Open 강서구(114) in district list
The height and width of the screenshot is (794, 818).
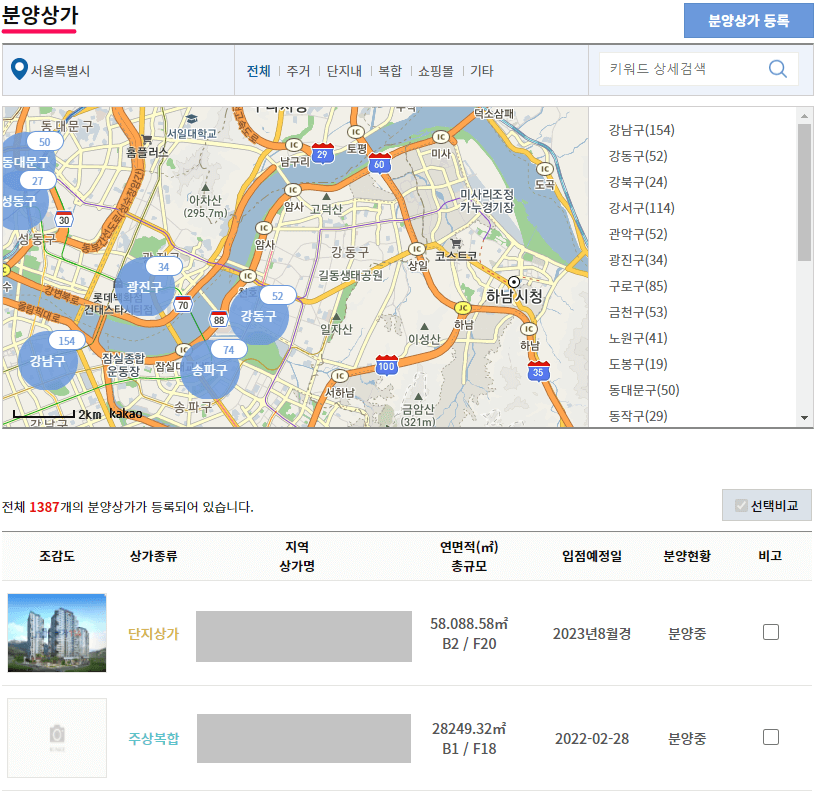[x=642, y=208]
